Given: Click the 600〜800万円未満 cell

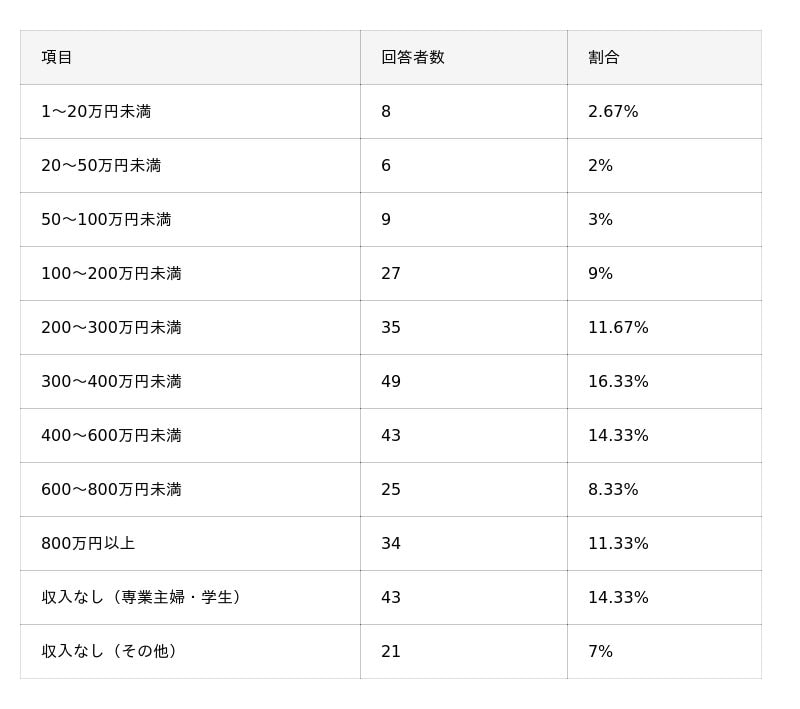Looking at the screenshot, I should (111, 489).
